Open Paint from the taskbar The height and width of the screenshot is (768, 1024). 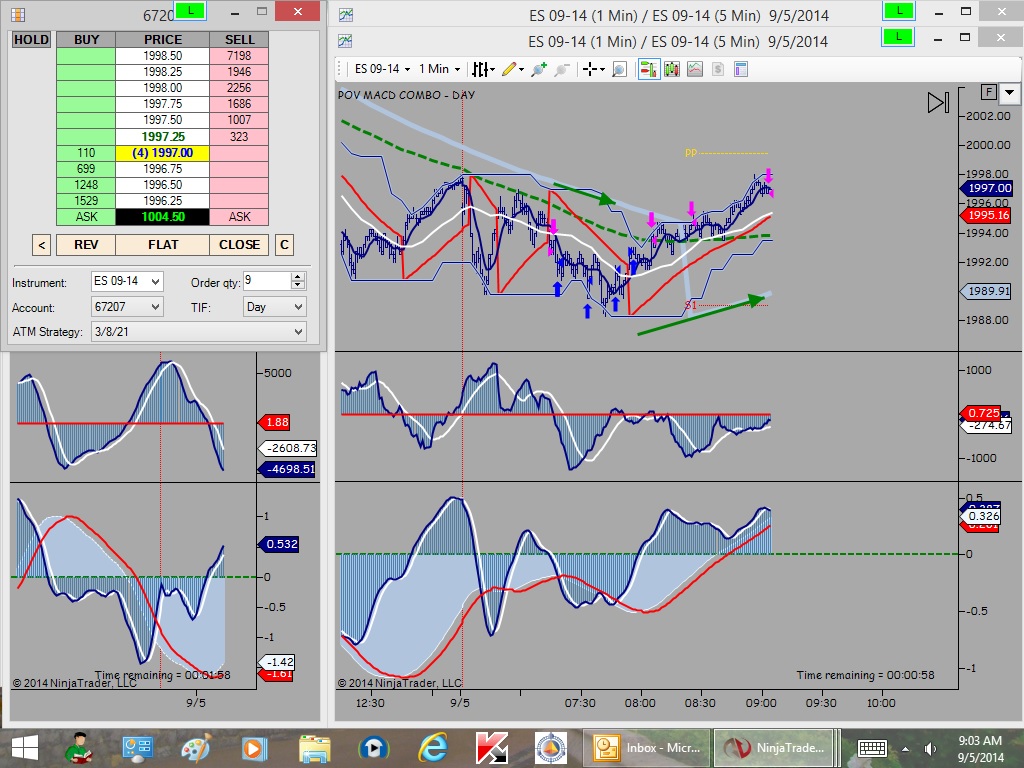196,748
